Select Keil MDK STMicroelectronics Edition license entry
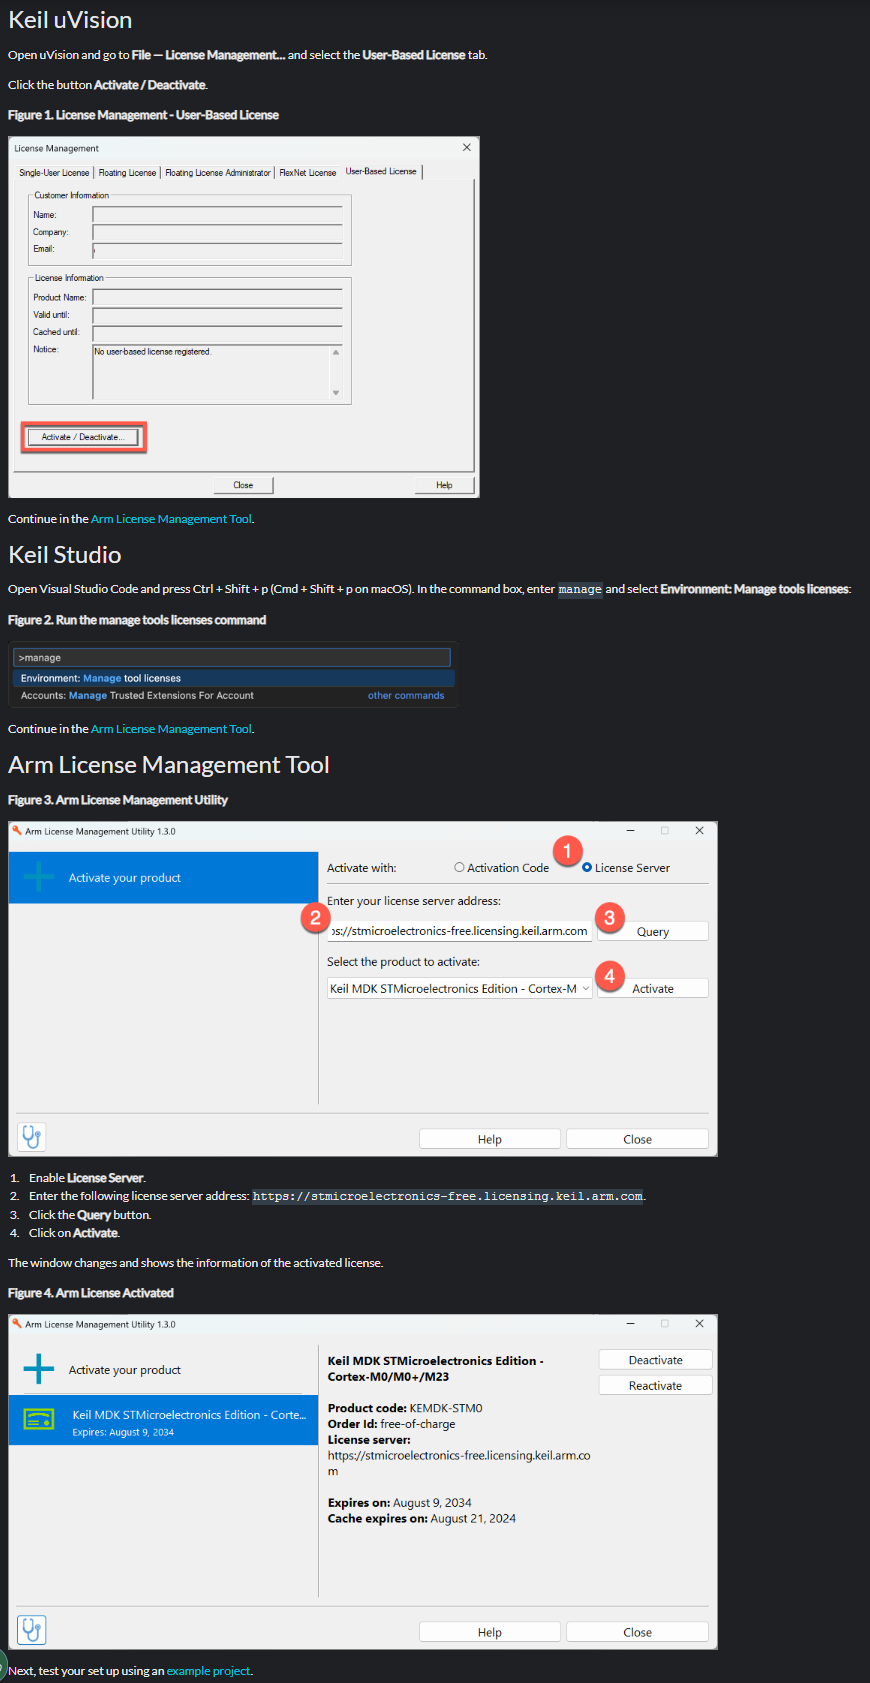This screenshot has height=1683, width=870. 163,1421
